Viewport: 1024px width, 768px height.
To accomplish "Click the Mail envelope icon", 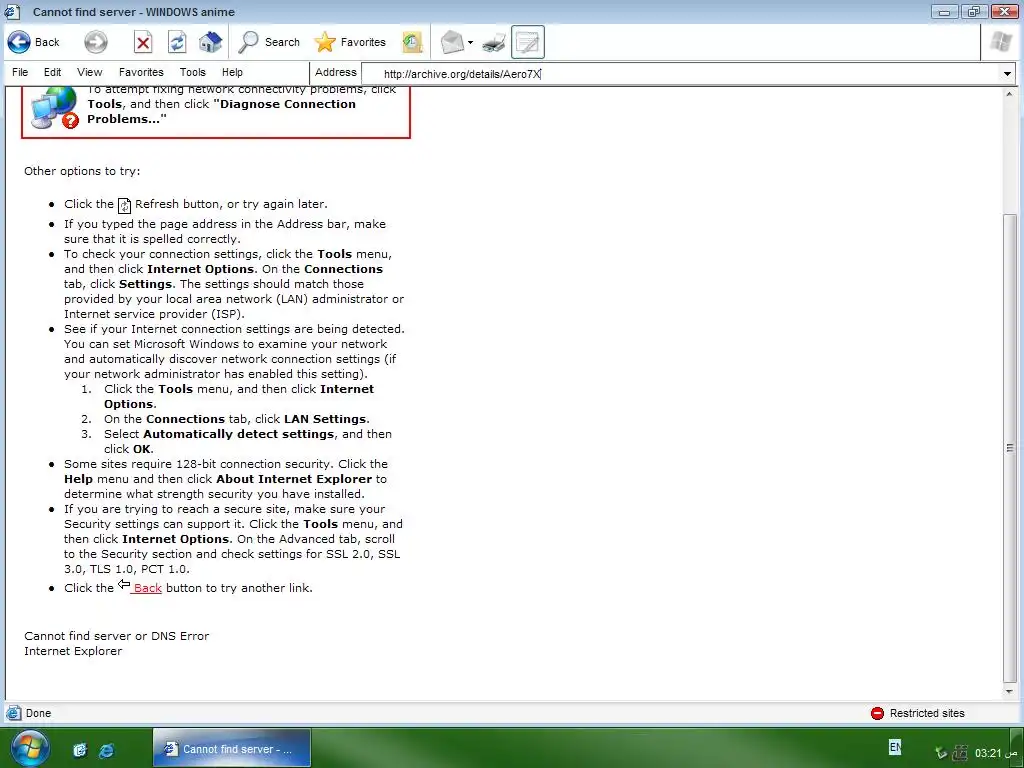I will [x=451, y=42].
